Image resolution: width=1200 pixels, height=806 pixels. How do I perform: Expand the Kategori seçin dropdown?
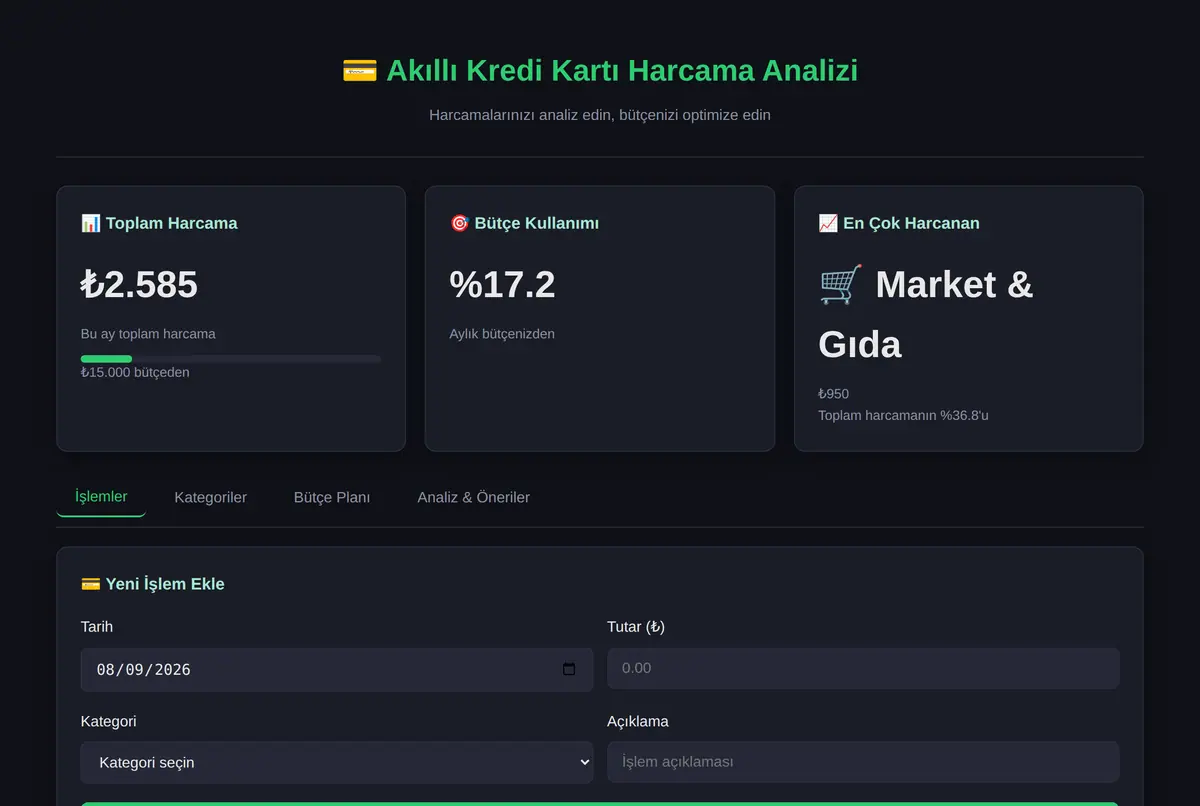(x=337, y=762)
